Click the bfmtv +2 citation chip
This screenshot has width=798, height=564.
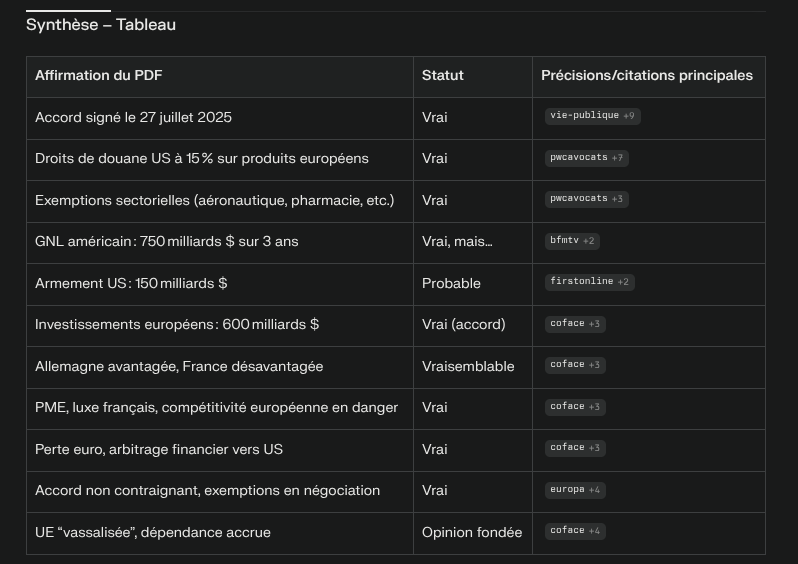click(573, 241)
